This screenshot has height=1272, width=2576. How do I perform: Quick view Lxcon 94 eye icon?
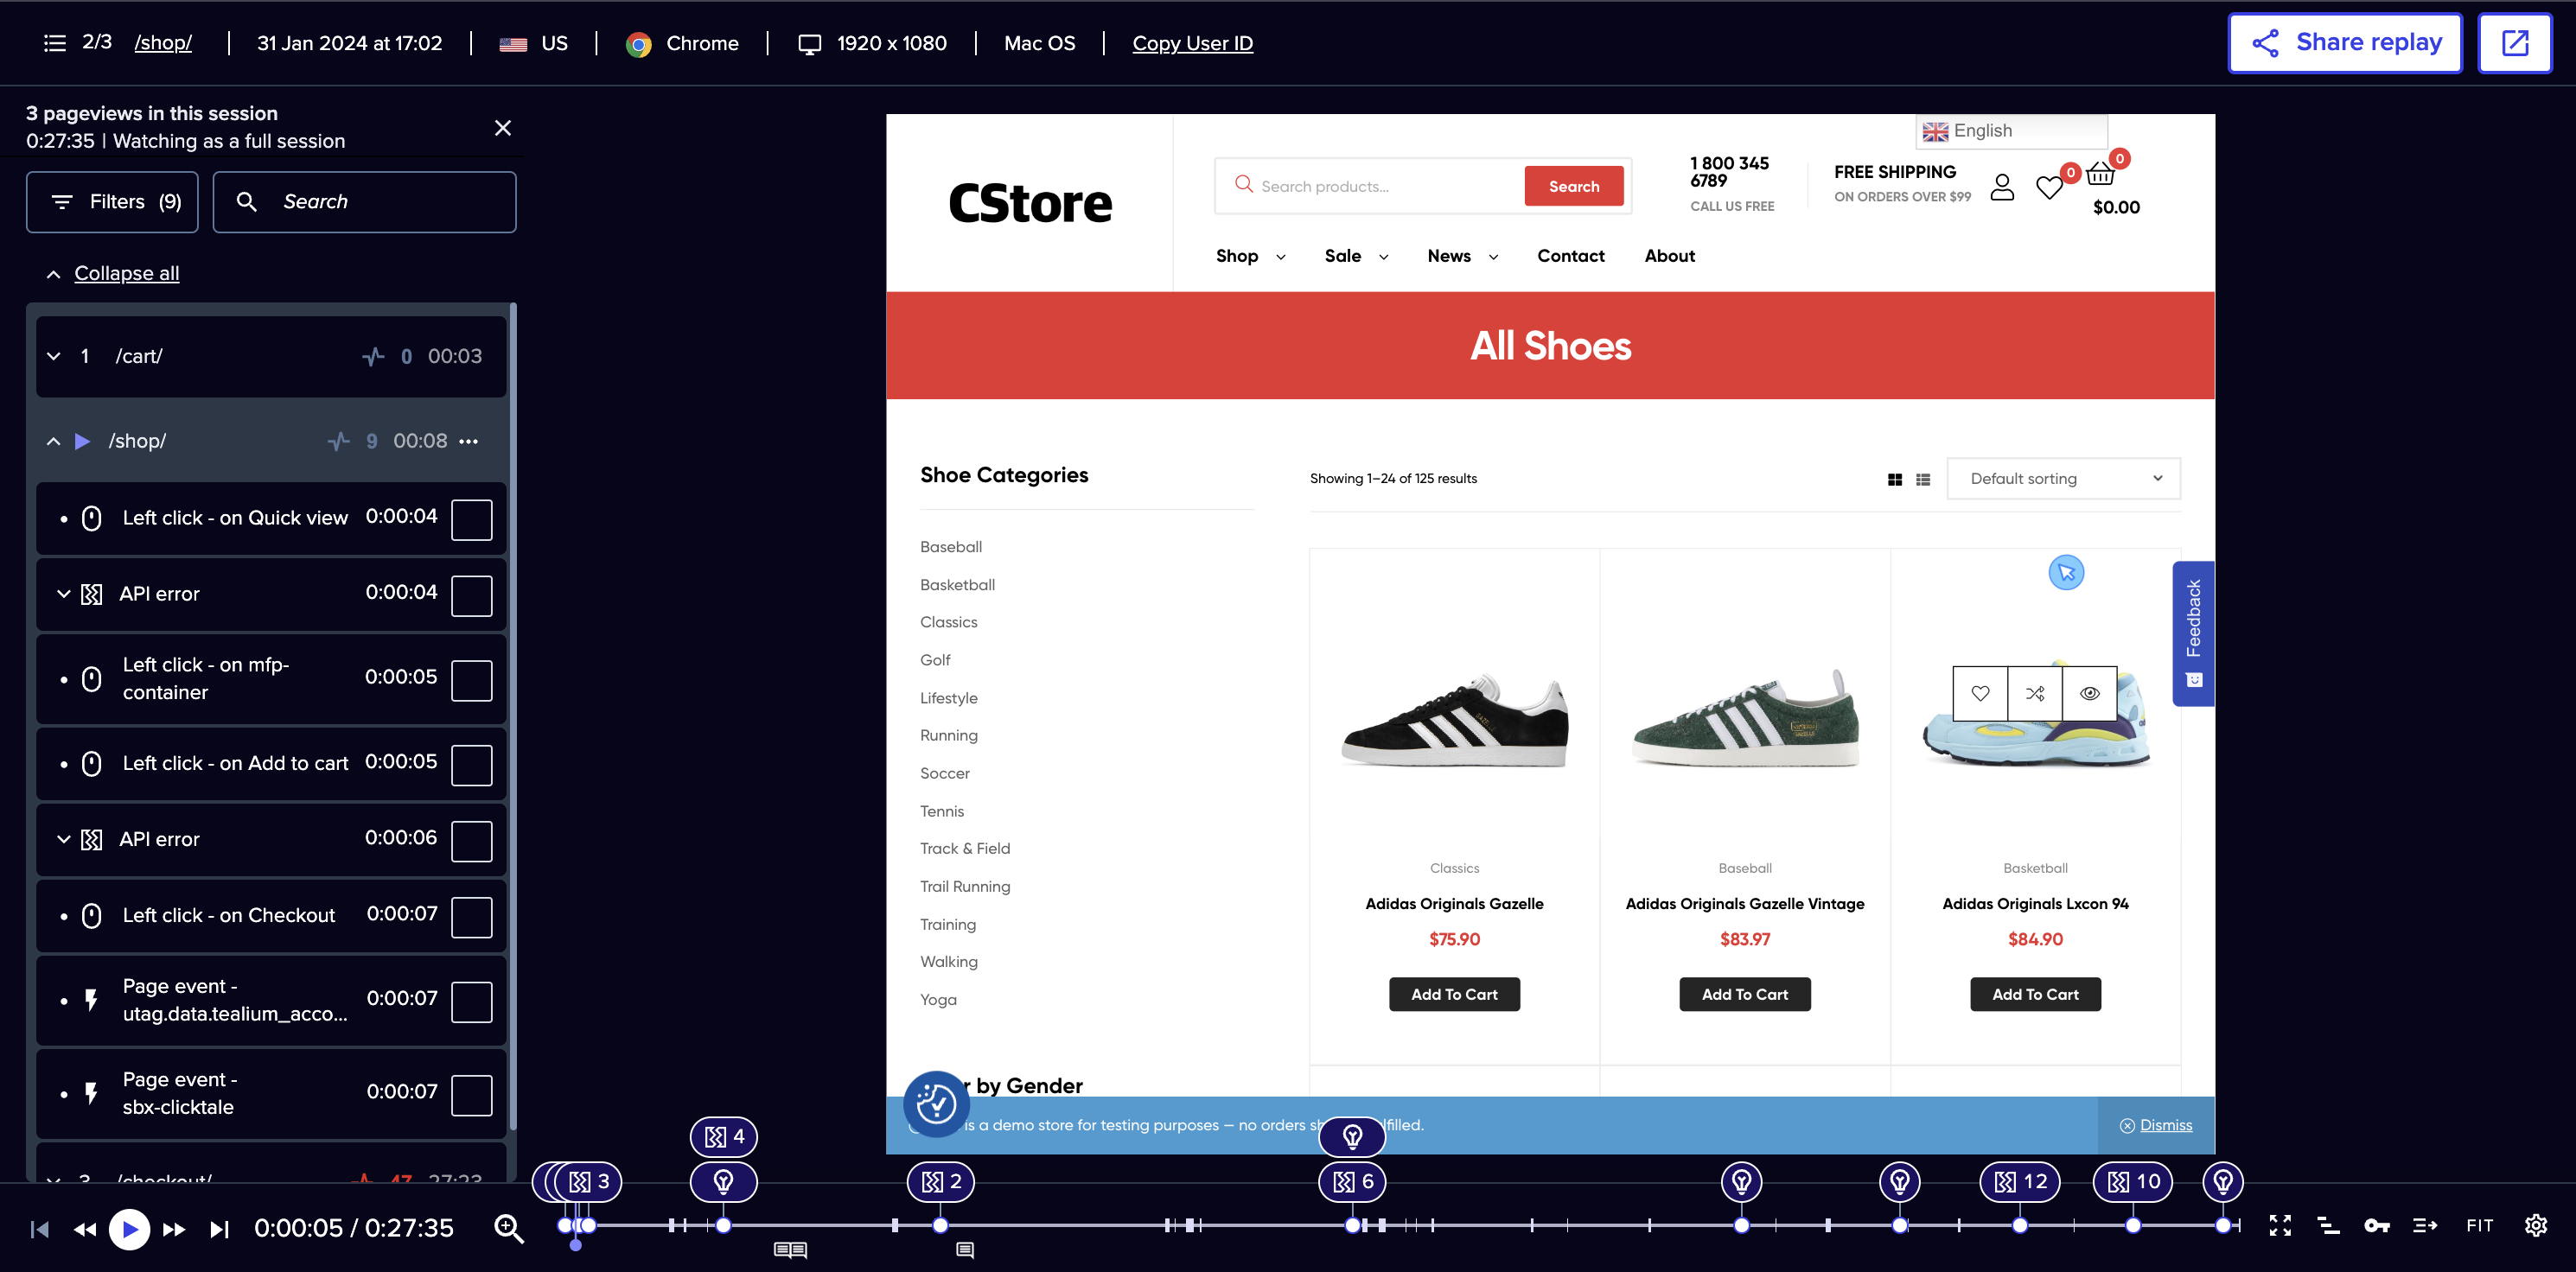2090,693
